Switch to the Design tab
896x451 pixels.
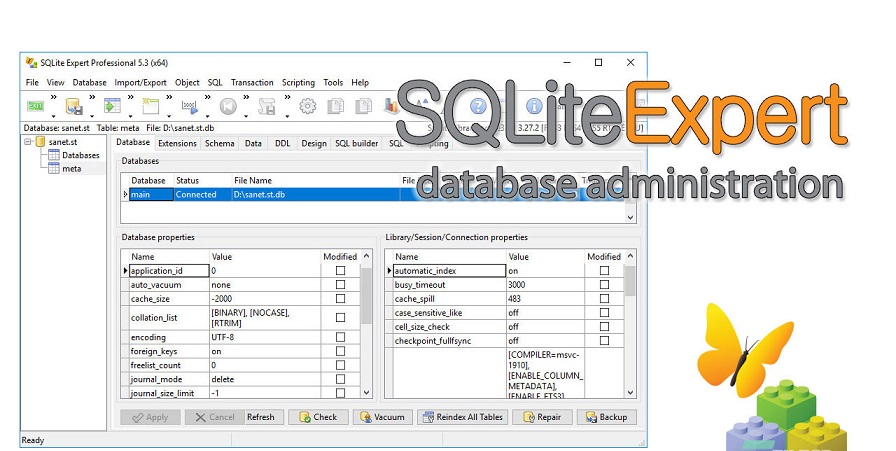314,143
